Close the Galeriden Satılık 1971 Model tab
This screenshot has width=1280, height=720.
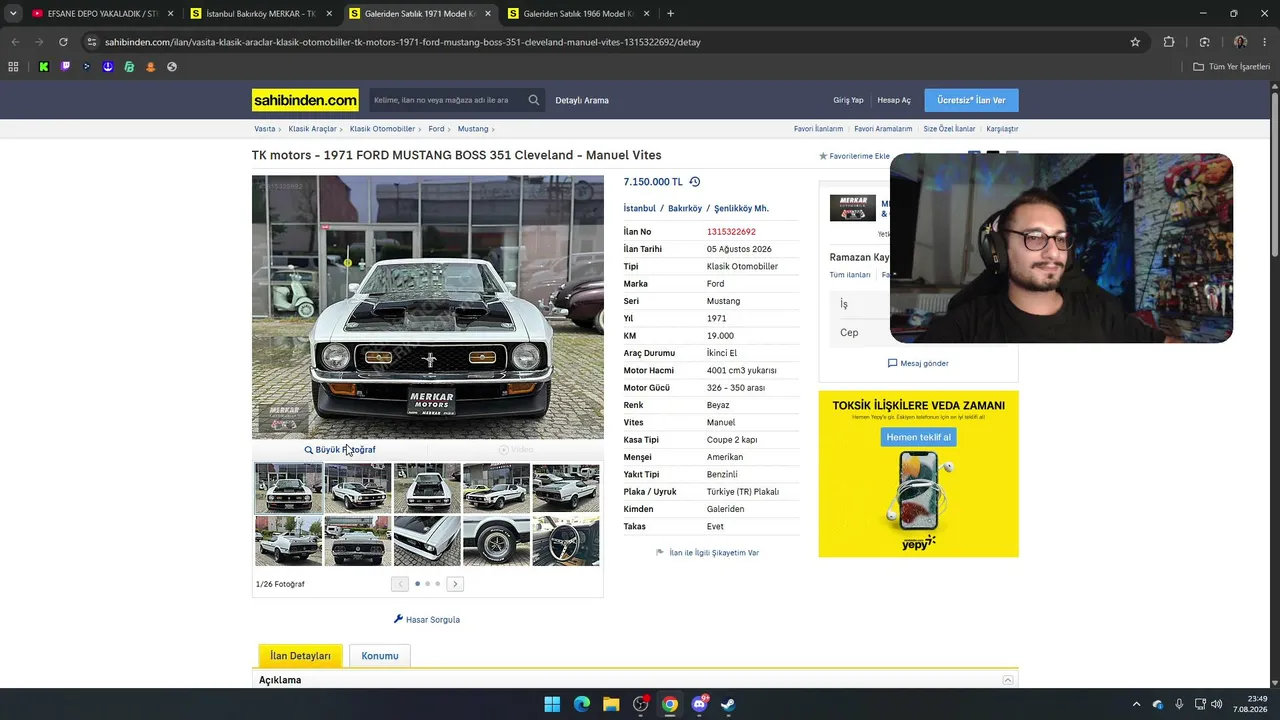(488, 14)
